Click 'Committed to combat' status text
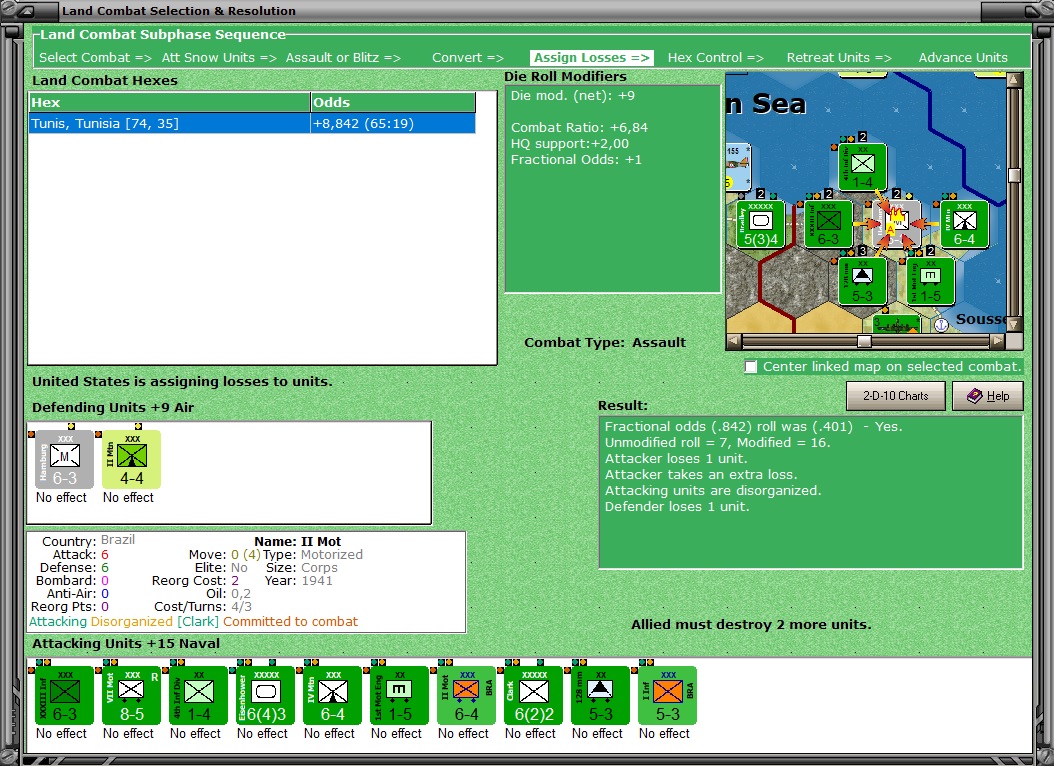The image size is (1054, 766). coord(290,622)
